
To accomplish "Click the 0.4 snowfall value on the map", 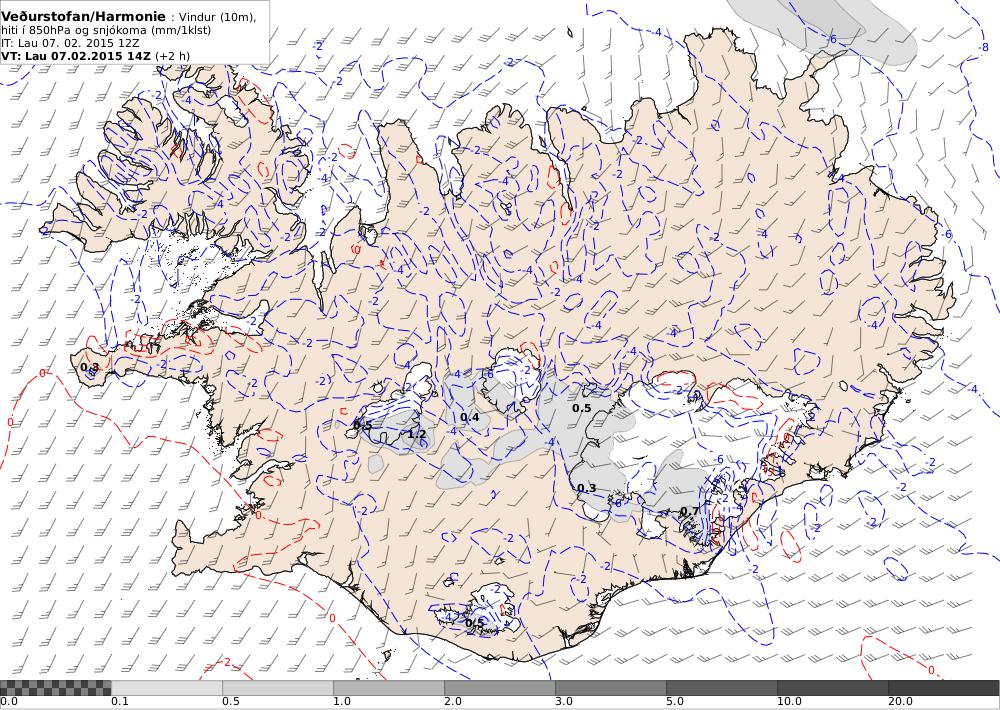I will point(469,417).
